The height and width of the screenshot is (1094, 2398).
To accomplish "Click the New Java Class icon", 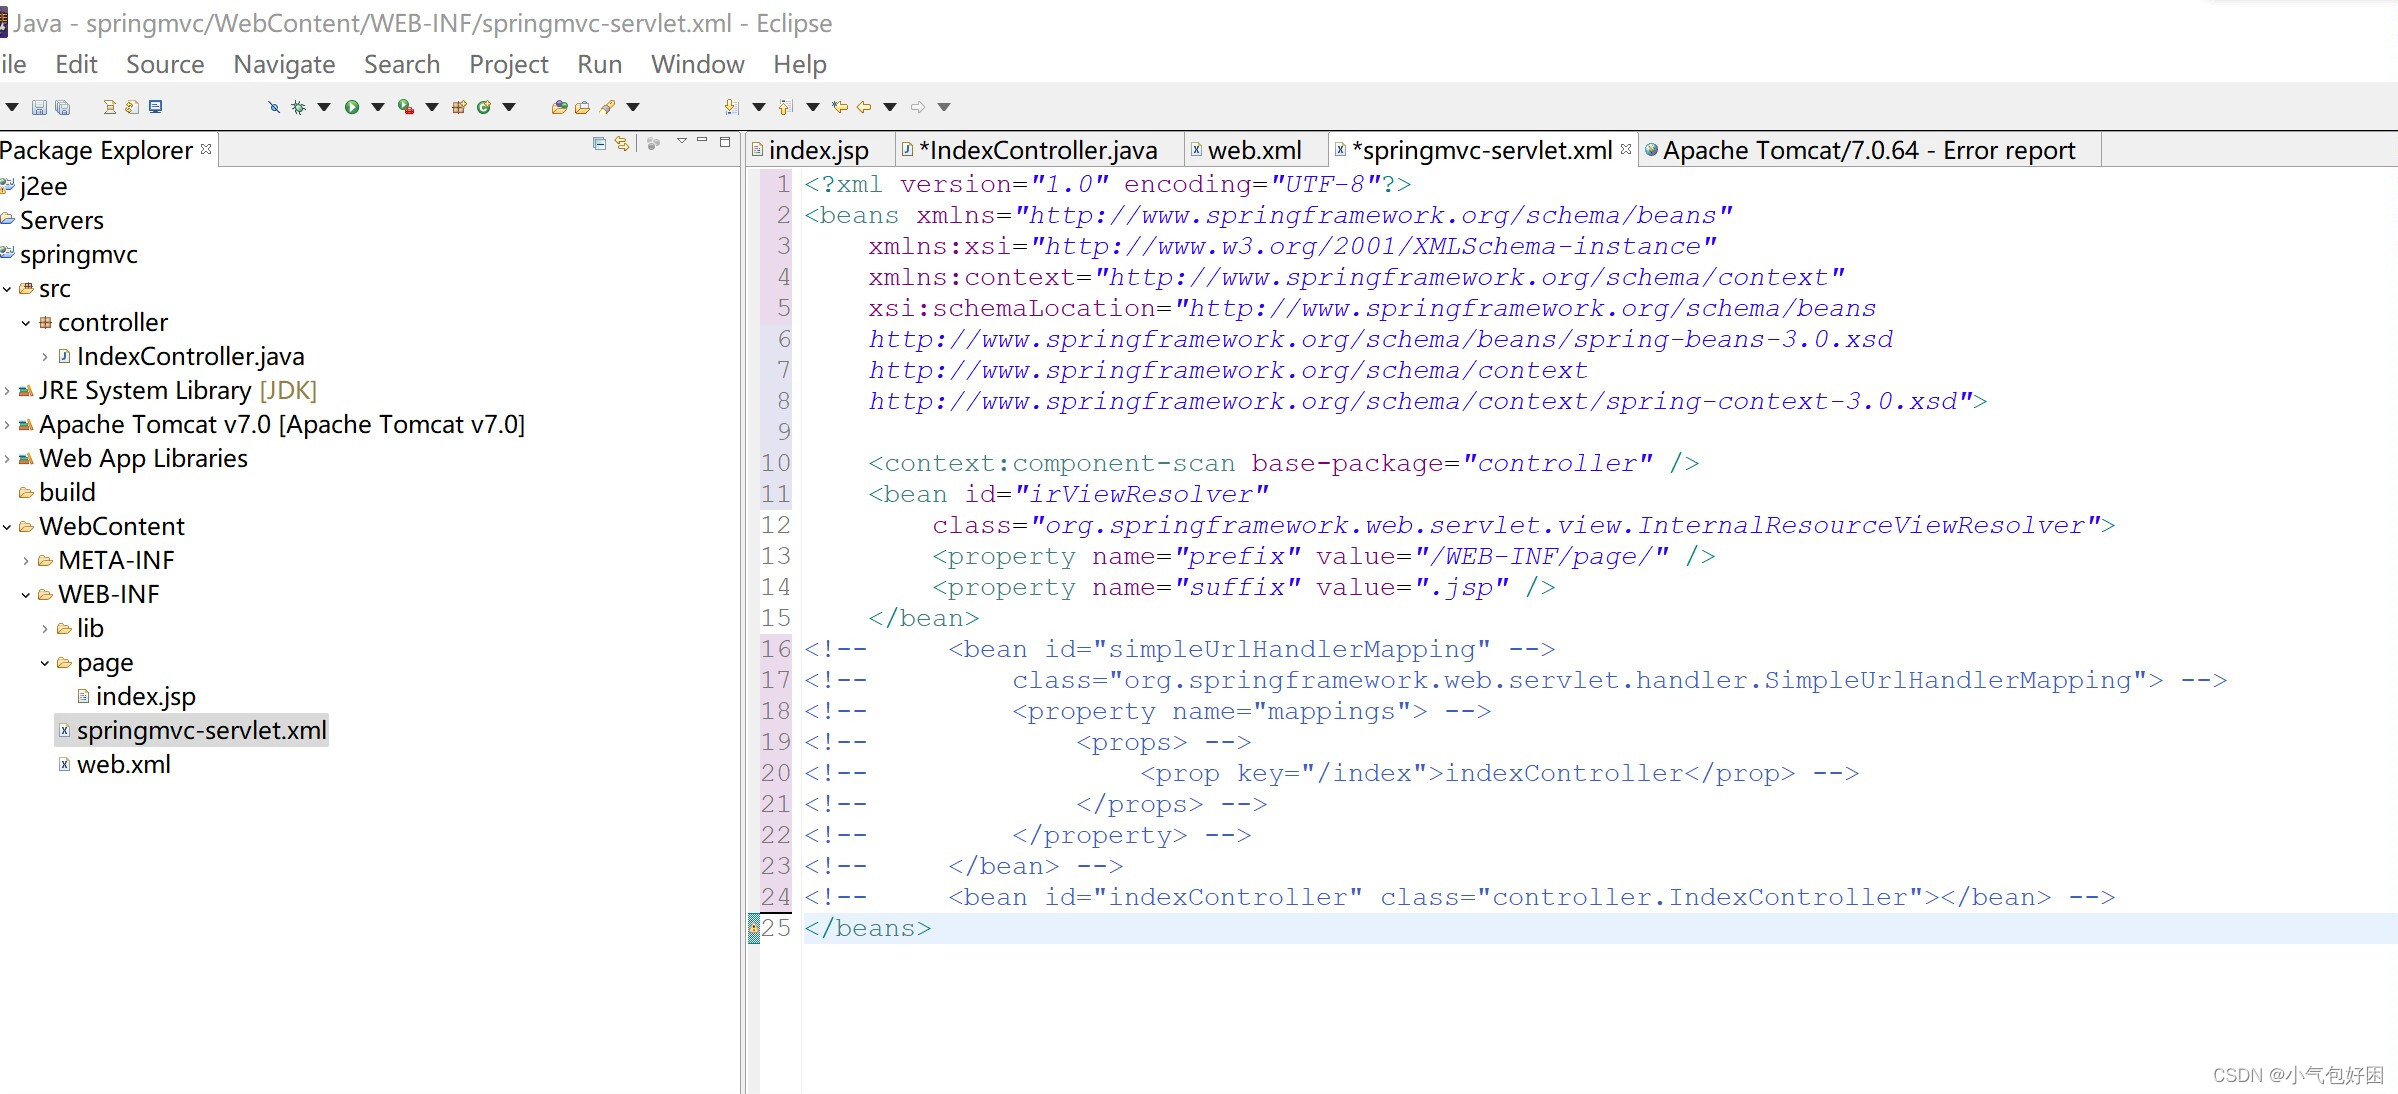I will (484, 107).
